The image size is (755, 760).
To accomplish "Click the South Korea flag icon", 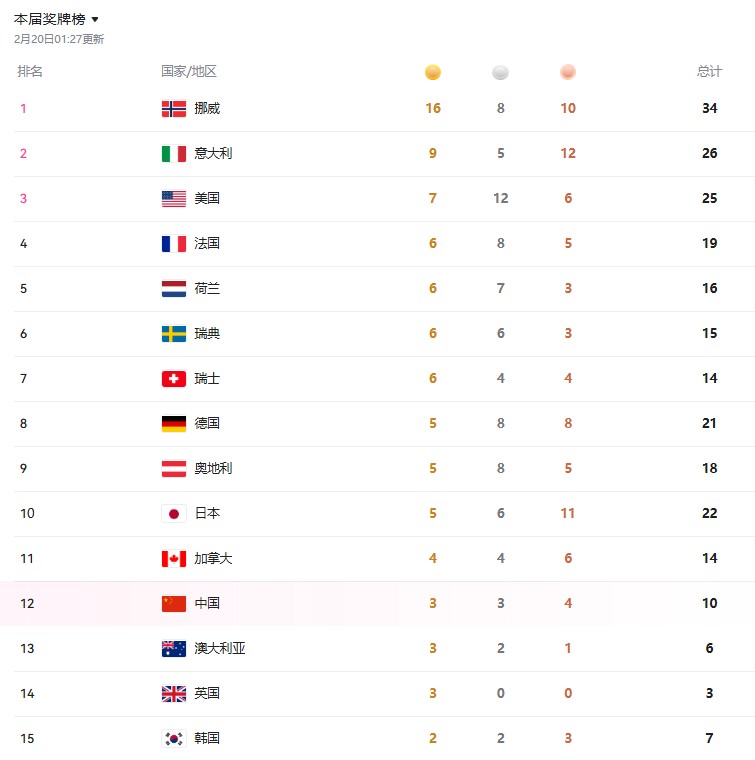I will (x=174, y=739).
